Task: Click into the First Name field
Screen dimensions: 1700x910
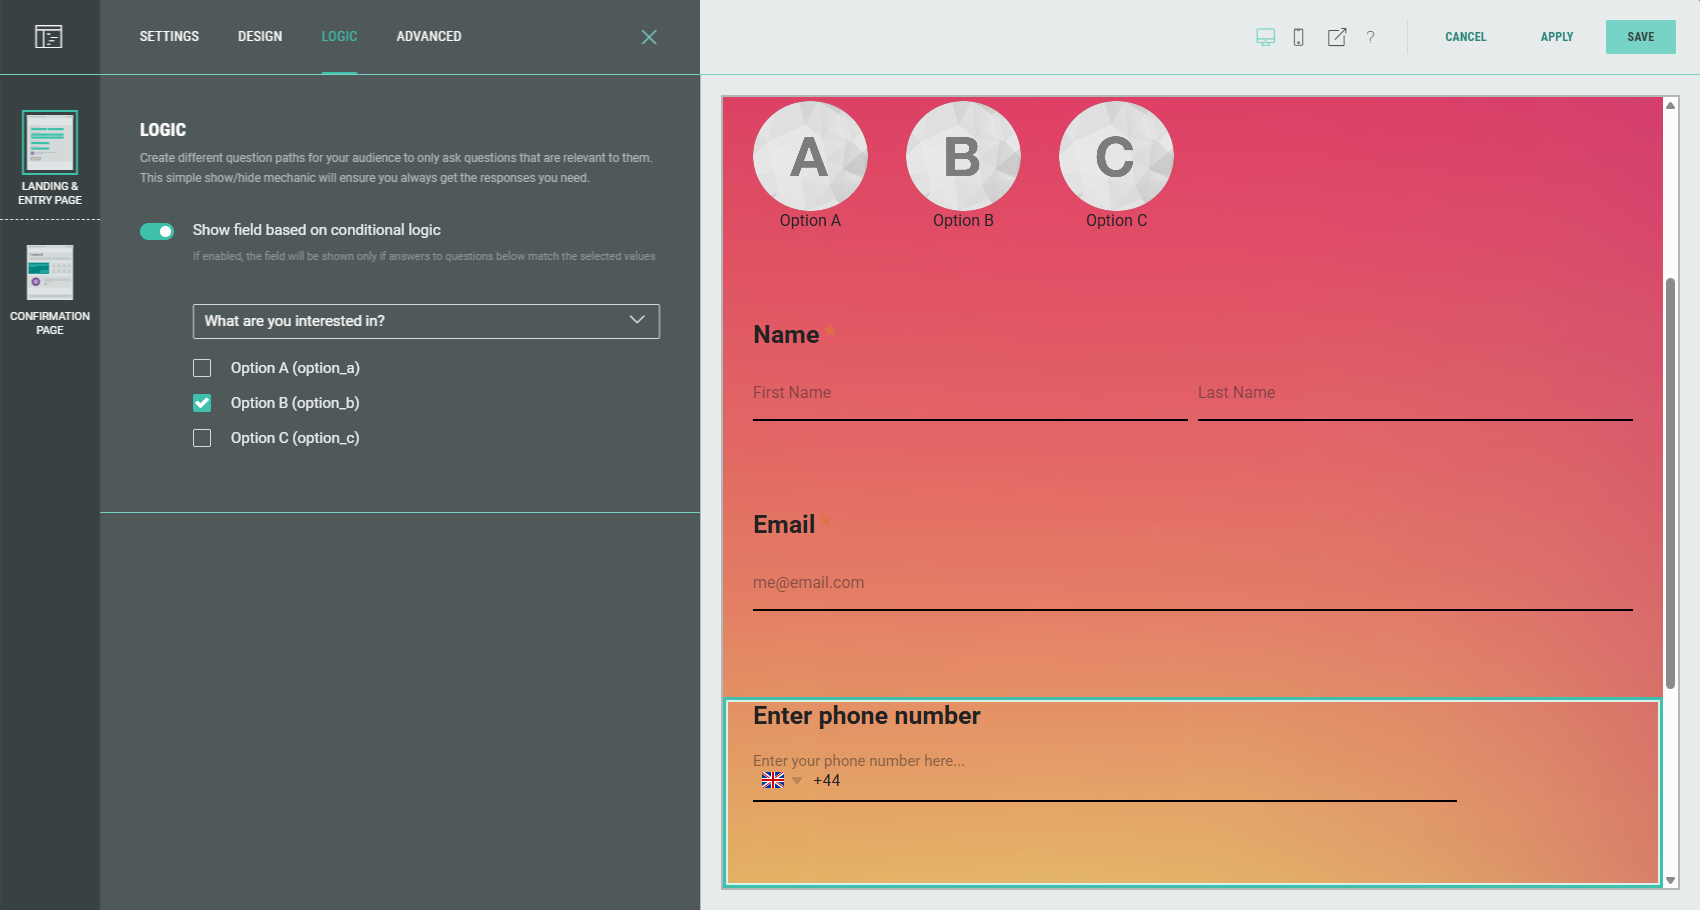Action: point(969,394)
